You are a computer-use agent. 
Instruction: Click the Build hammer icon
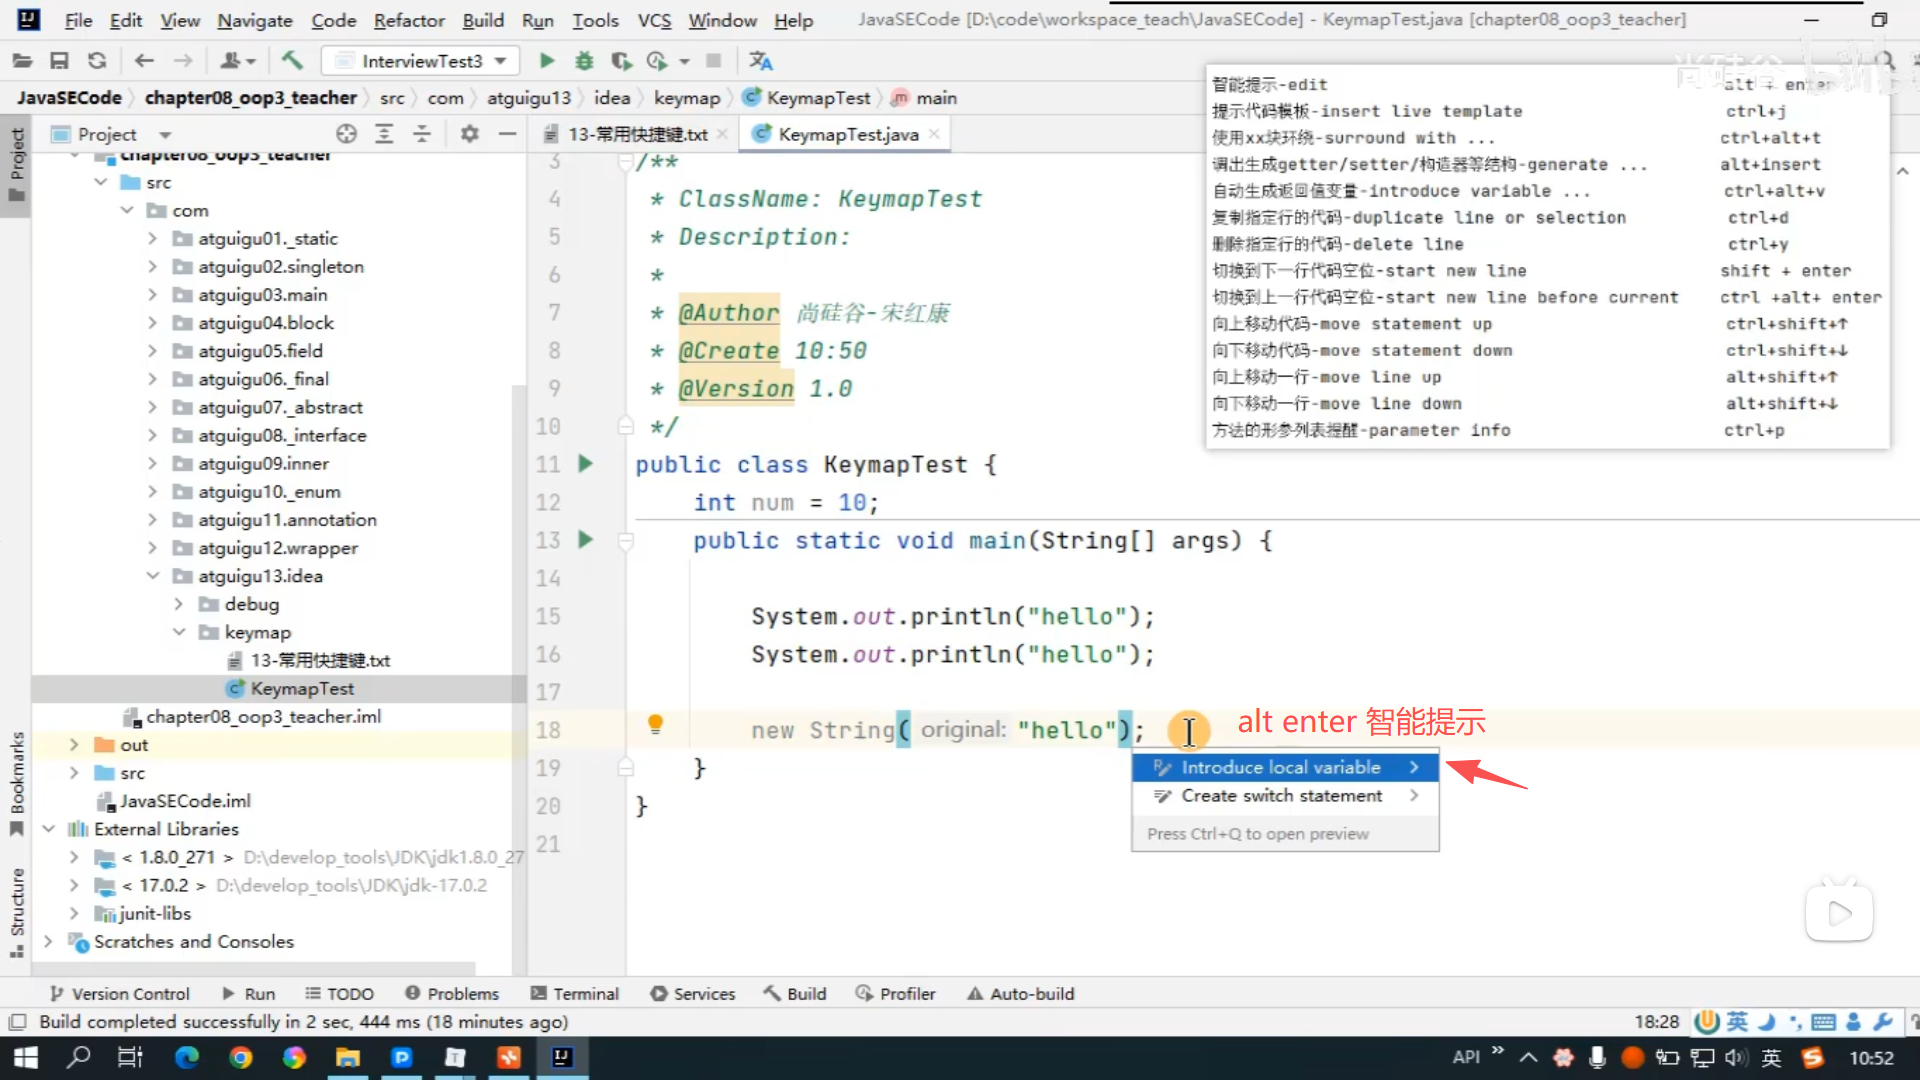292,61
